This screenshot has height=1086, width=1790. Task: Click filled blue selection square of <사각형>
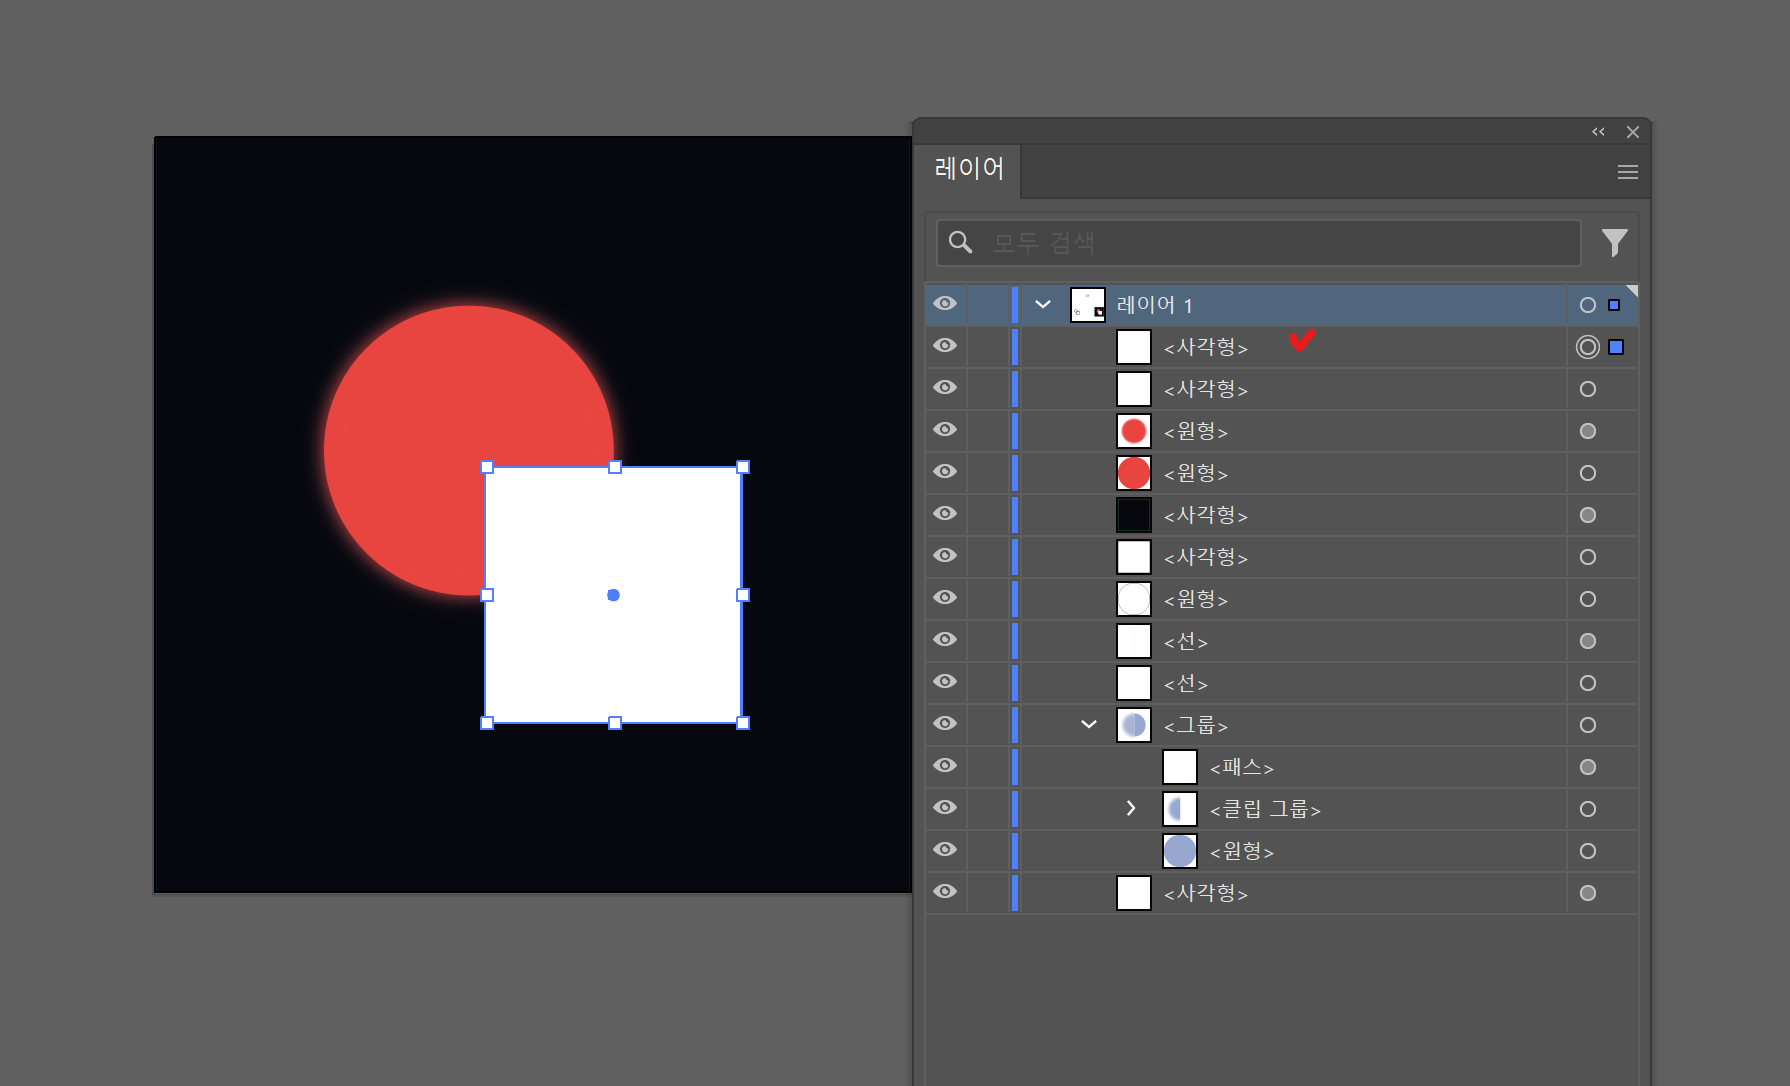pyautogui.click(x=1616, y=347)
